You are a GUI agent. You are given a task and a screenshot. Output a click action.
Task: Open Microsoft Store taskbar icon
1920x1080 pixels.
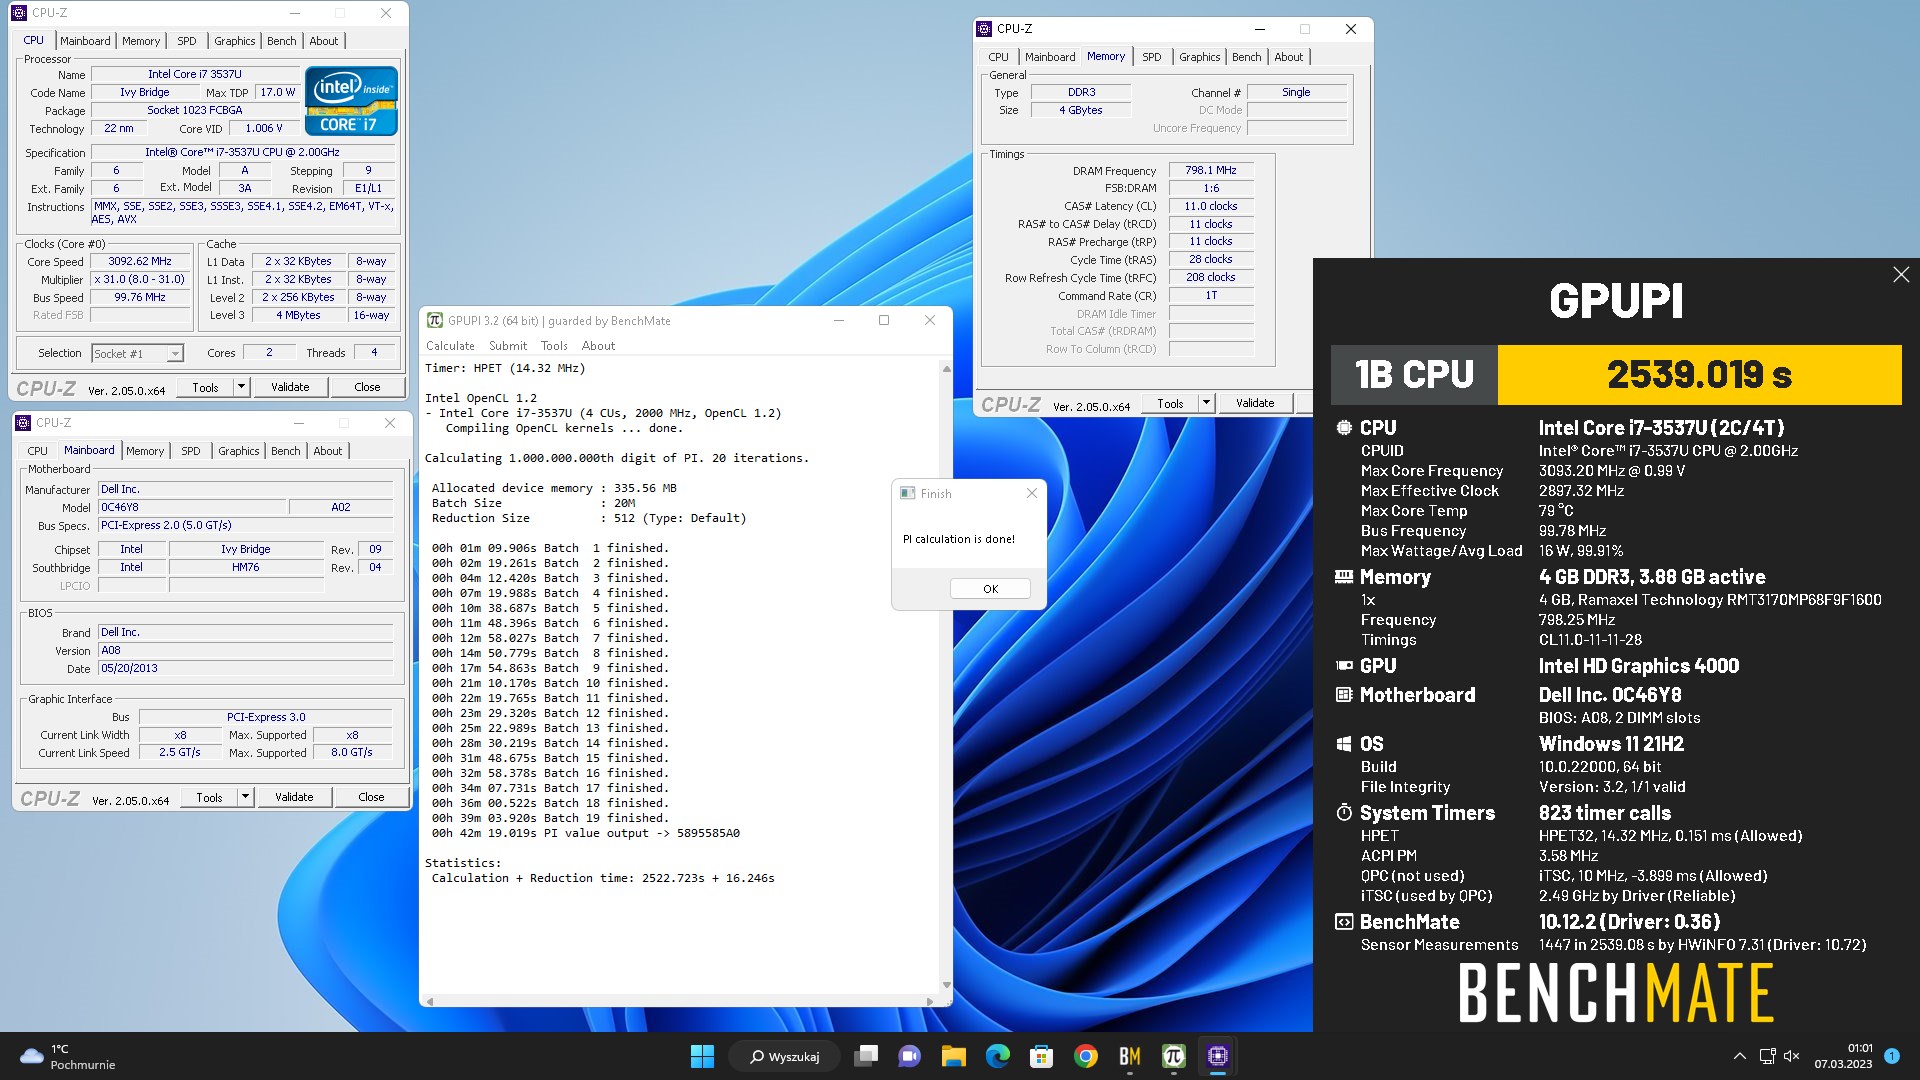tap(1041, 1056)
